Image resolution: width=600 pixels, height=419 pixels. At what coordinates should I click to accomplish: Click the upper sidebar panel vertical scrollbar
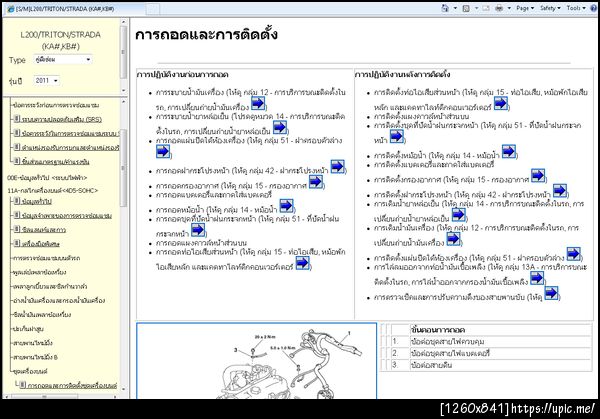[124, 56]
